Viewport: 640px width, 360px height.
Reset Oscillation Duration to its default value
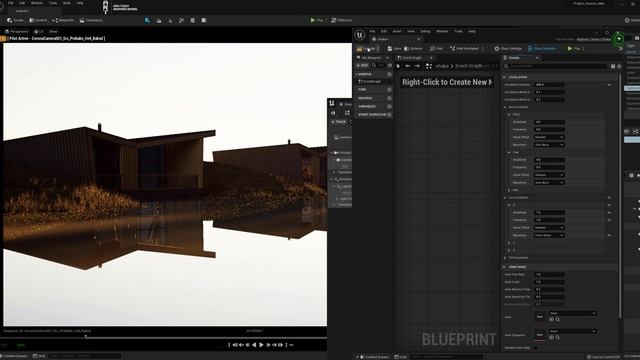coord(609,85)
